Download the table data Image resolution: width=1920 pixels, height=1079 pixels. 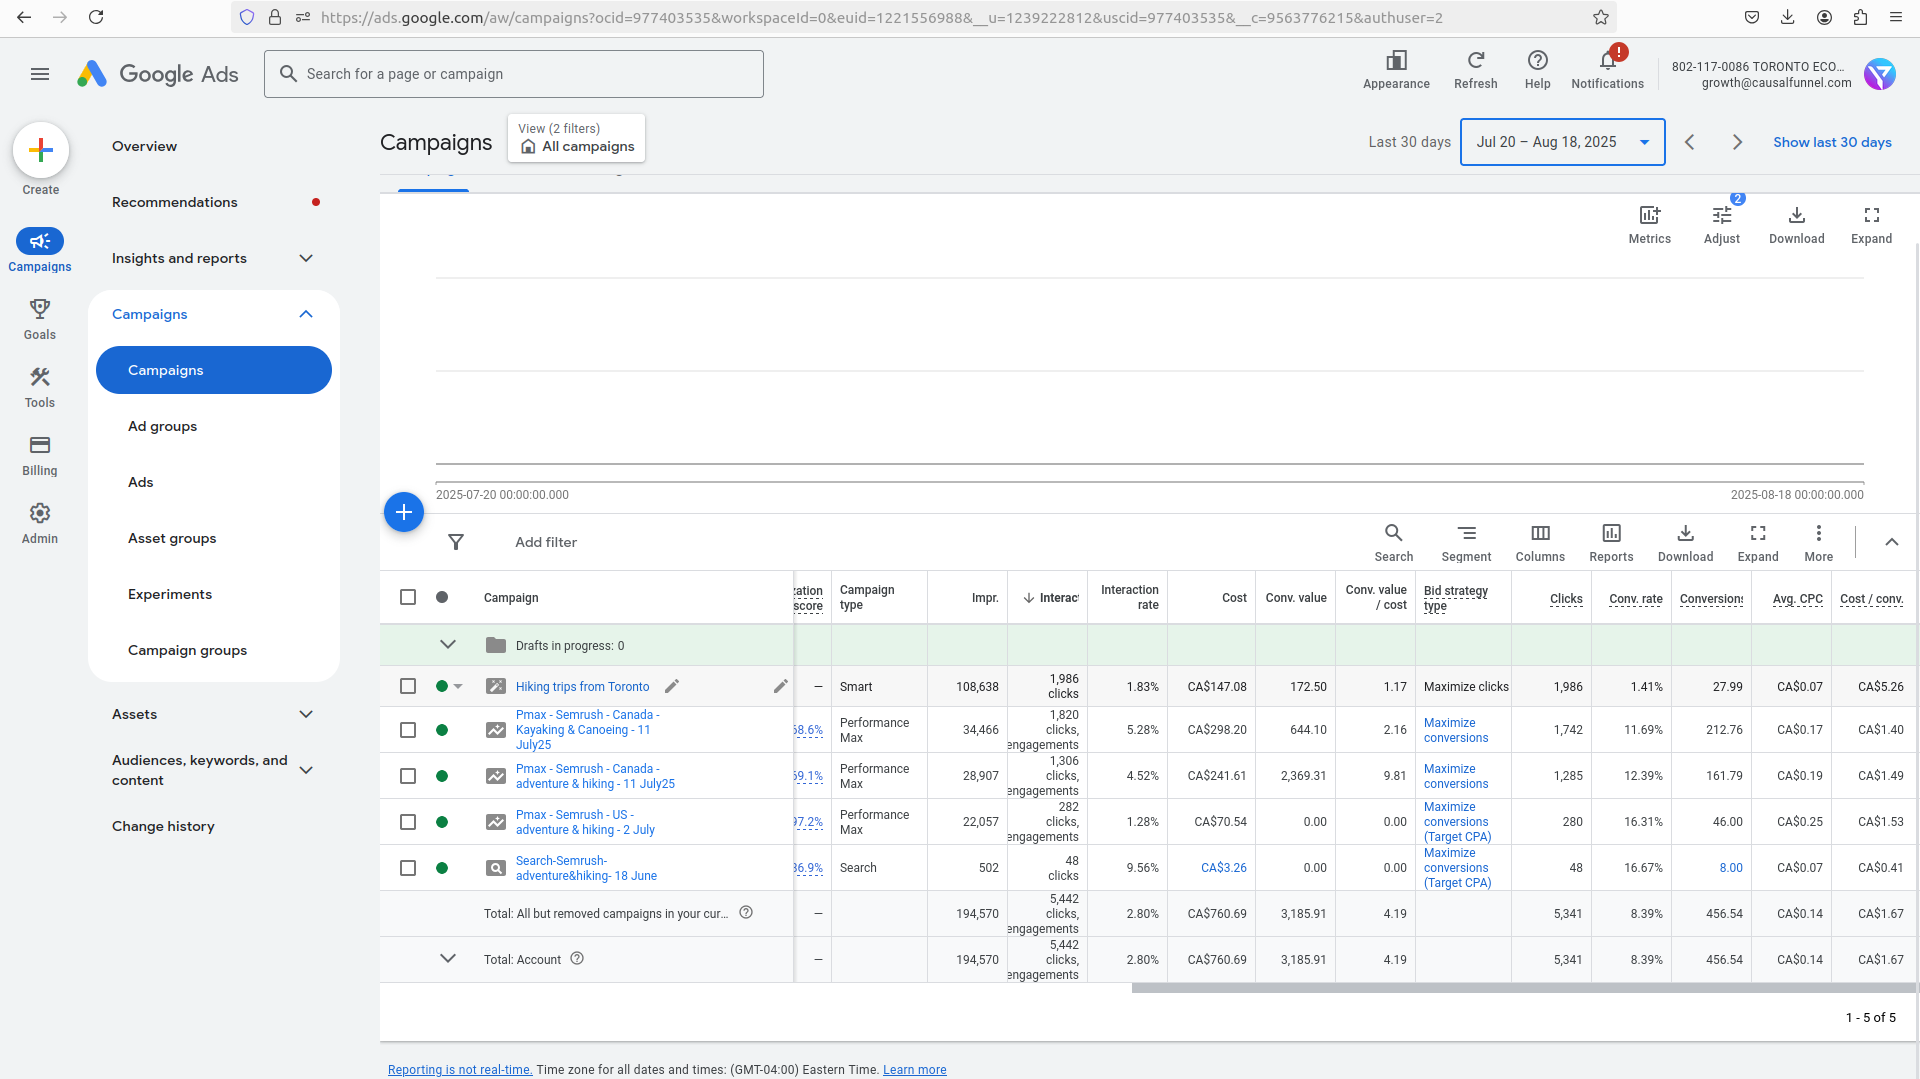1685,543
